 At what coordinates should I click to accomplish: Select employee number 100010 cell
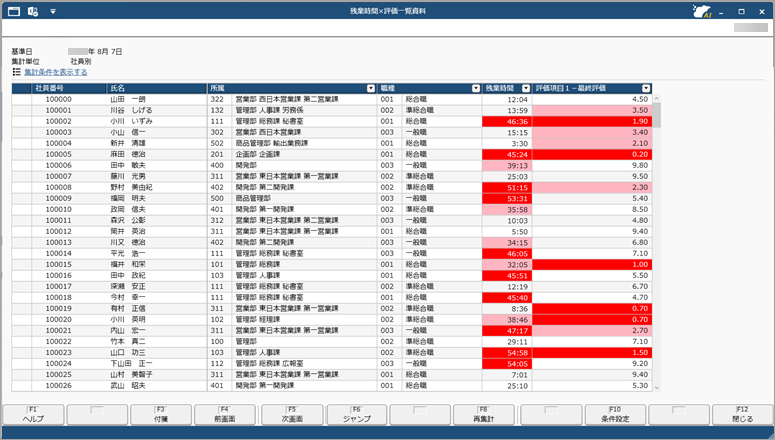[x=69, y=209]
